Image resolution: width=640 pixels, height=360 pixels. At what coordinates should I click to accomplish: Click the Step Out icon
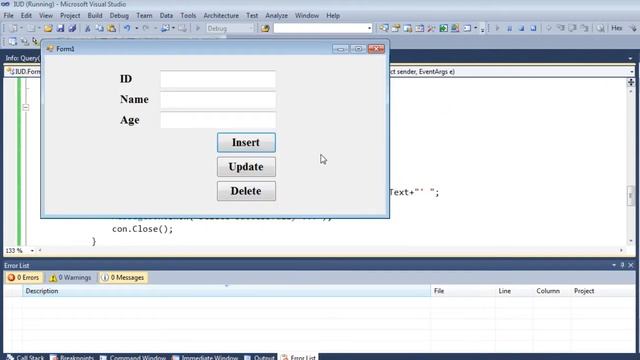(584, 28)
